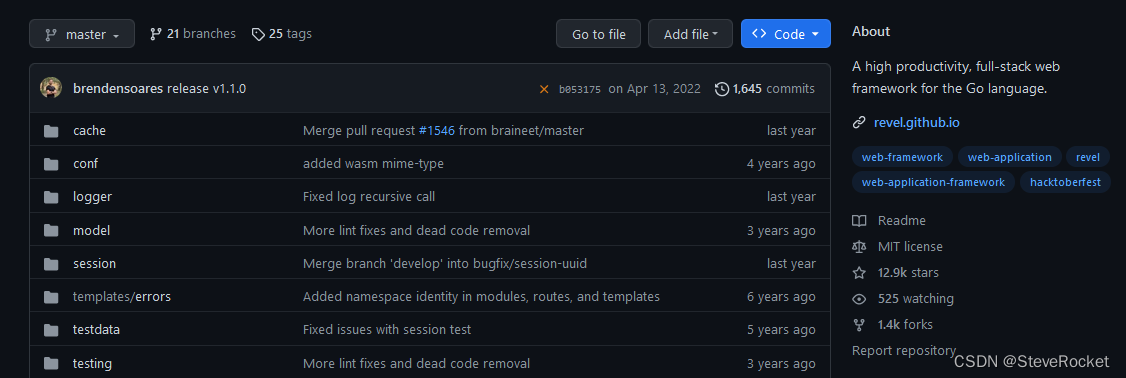The height and width of the screenshot is (378, 1126).
Task: Open the logger folder
Action: pos(93,197)
